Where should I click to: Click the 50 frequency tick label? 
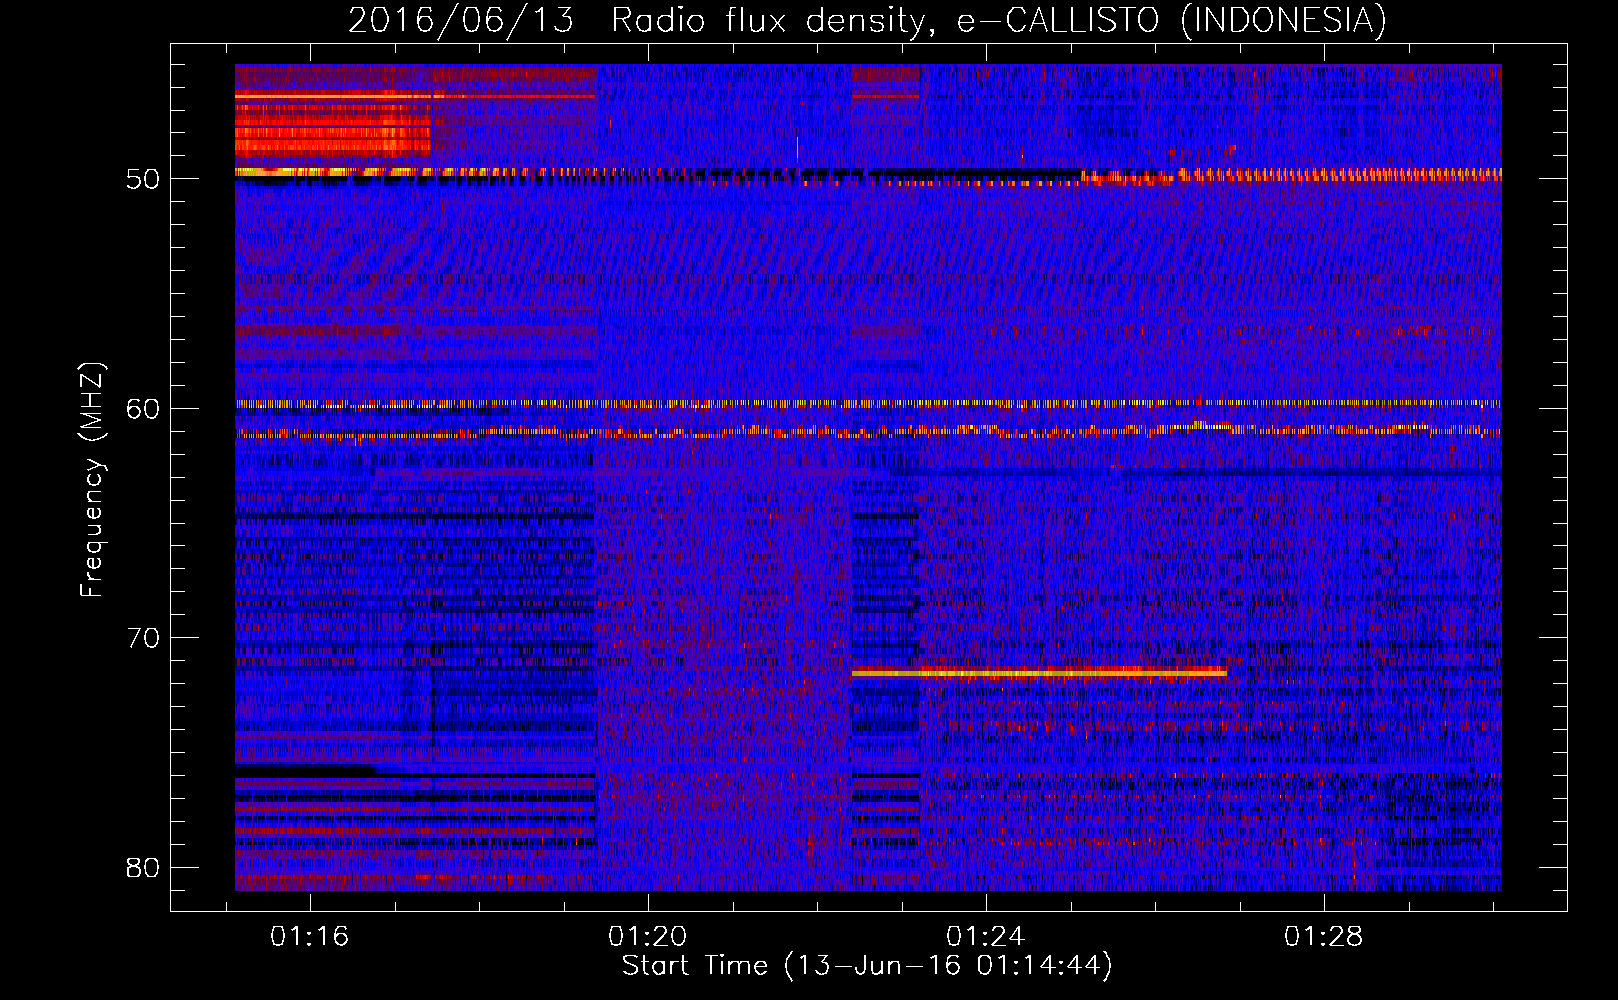(143, 179)
